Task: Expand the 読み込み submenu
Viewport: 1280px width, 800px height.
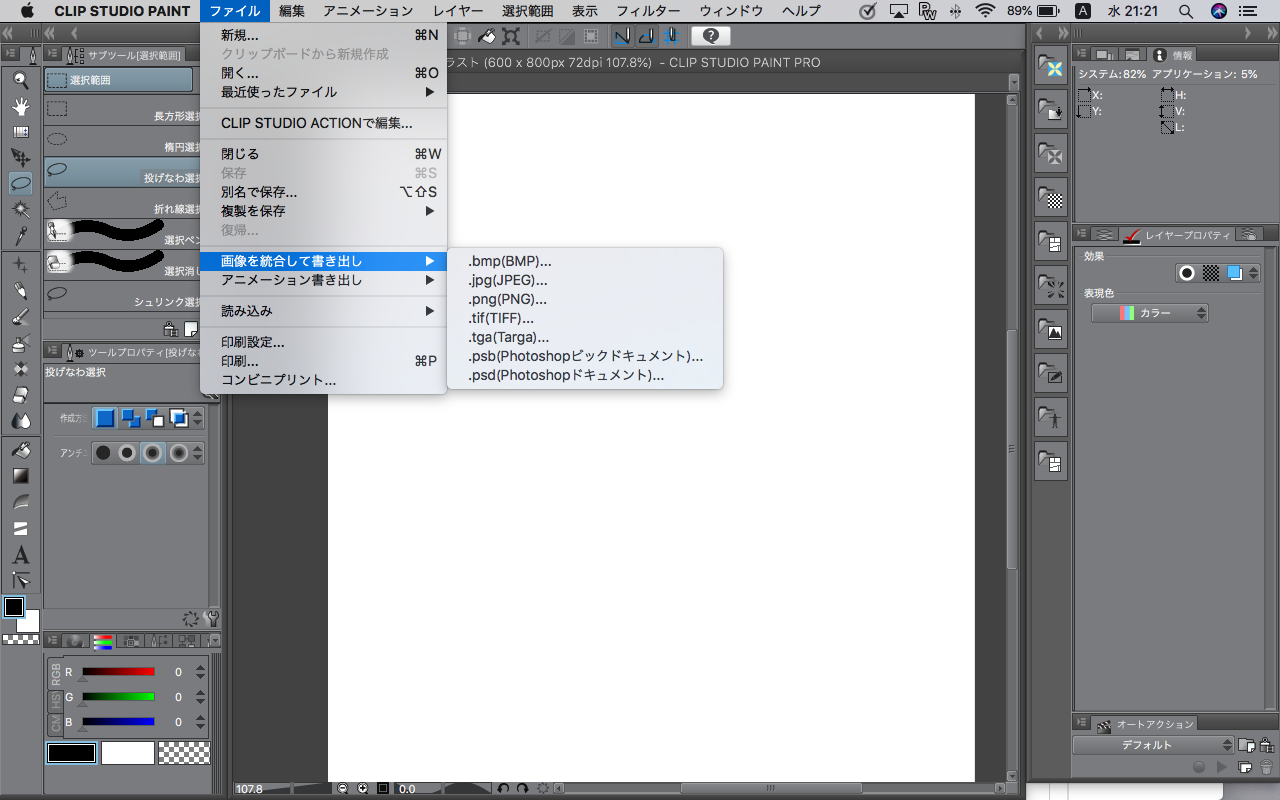Action: pyautogui.click(x=323, y=311)
